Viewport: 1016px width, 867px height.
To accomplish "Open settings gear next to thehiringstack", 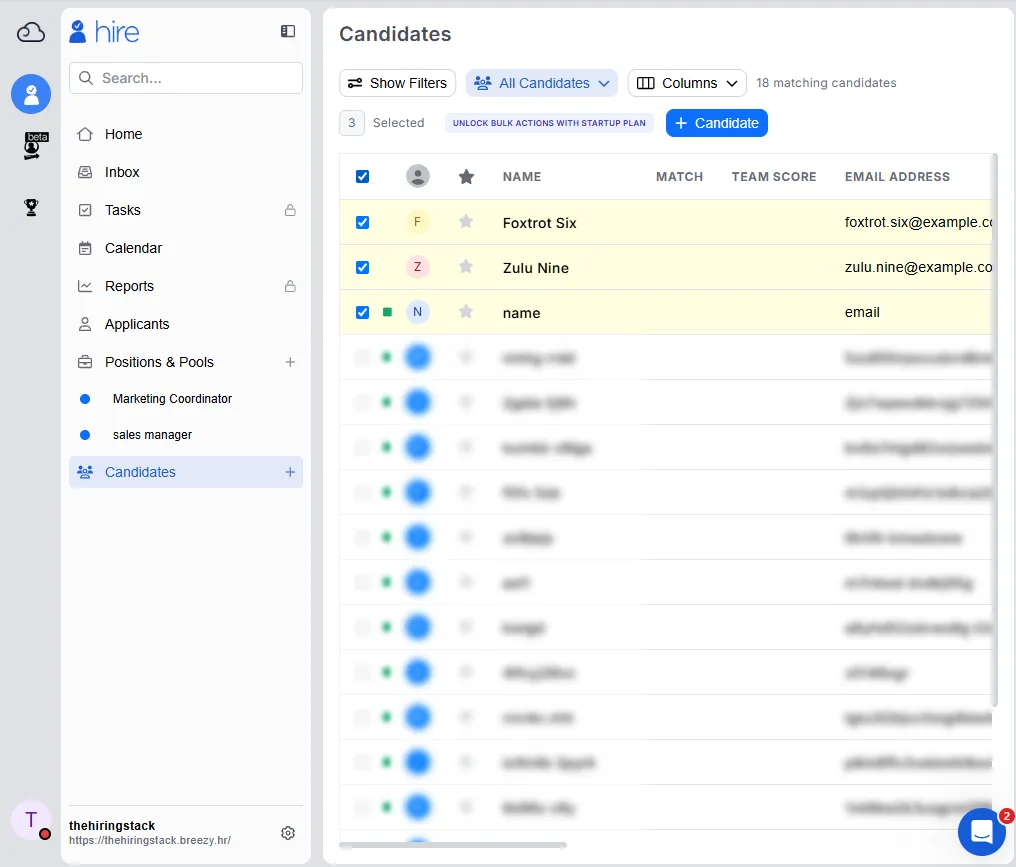I will point(288,833).
